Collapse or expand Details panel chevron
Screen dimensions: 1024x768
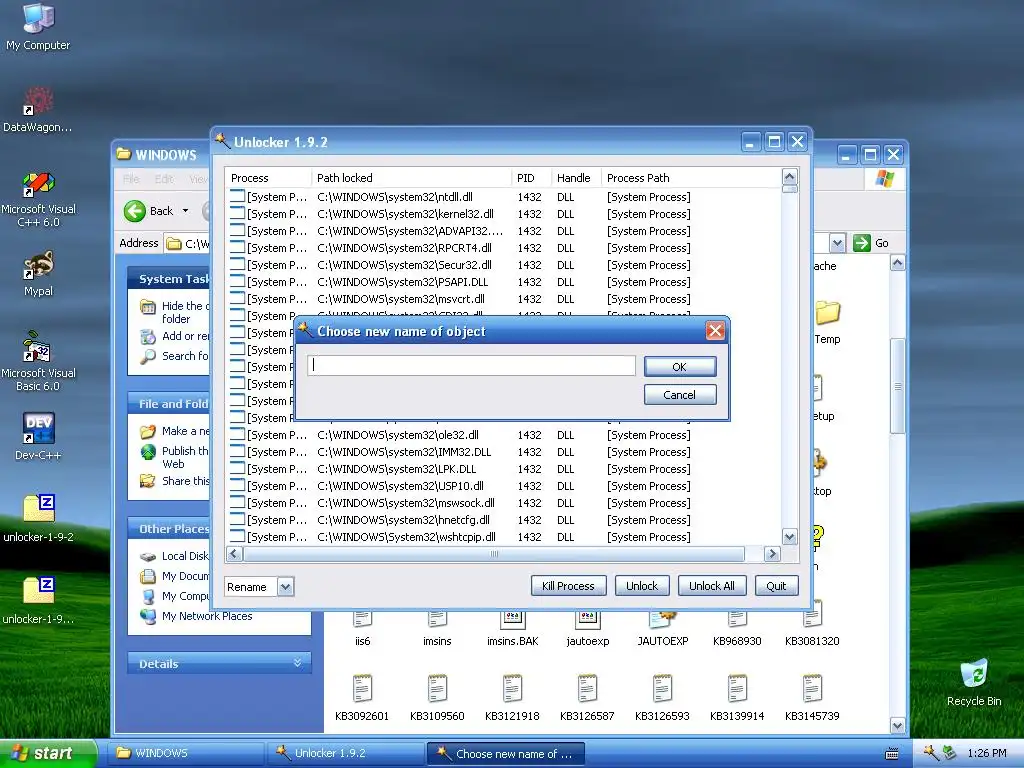[x=298, y=663]
